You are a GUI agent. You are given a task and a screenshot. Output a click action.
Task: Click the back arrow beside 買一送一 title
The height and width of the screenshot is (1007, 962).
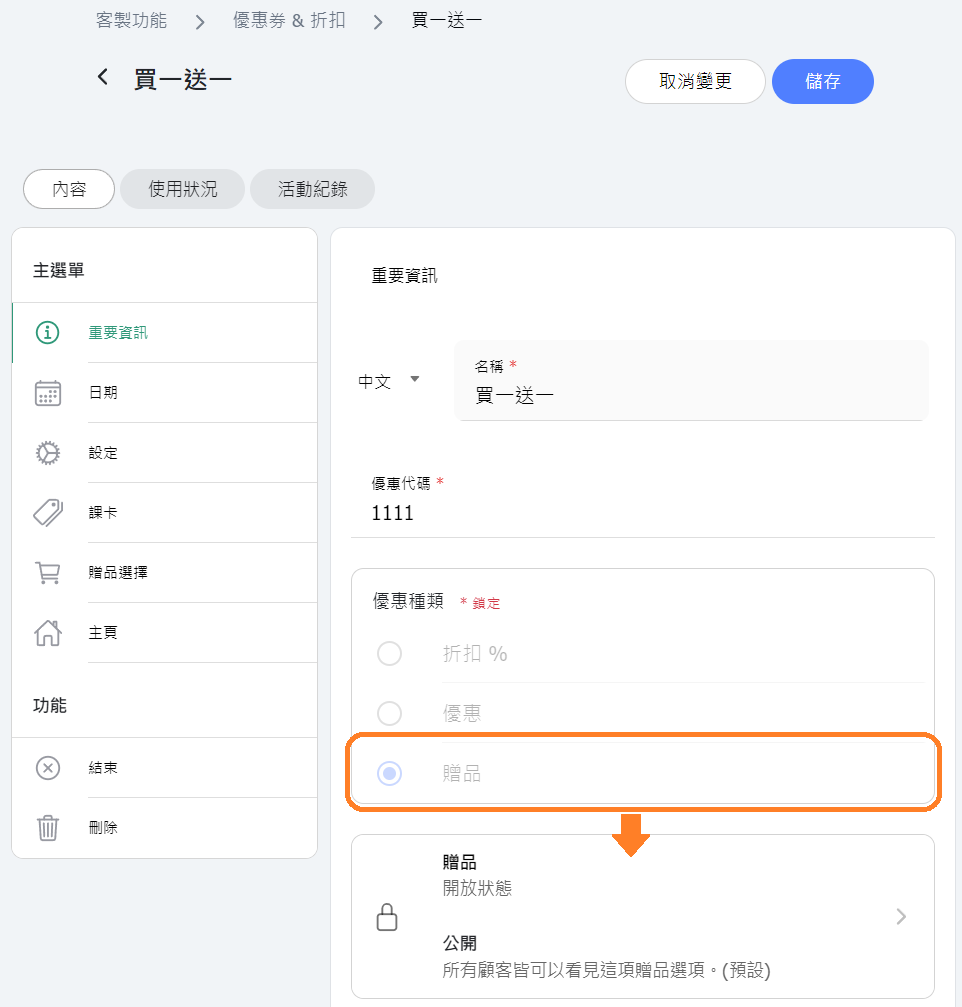pos(103,78)
